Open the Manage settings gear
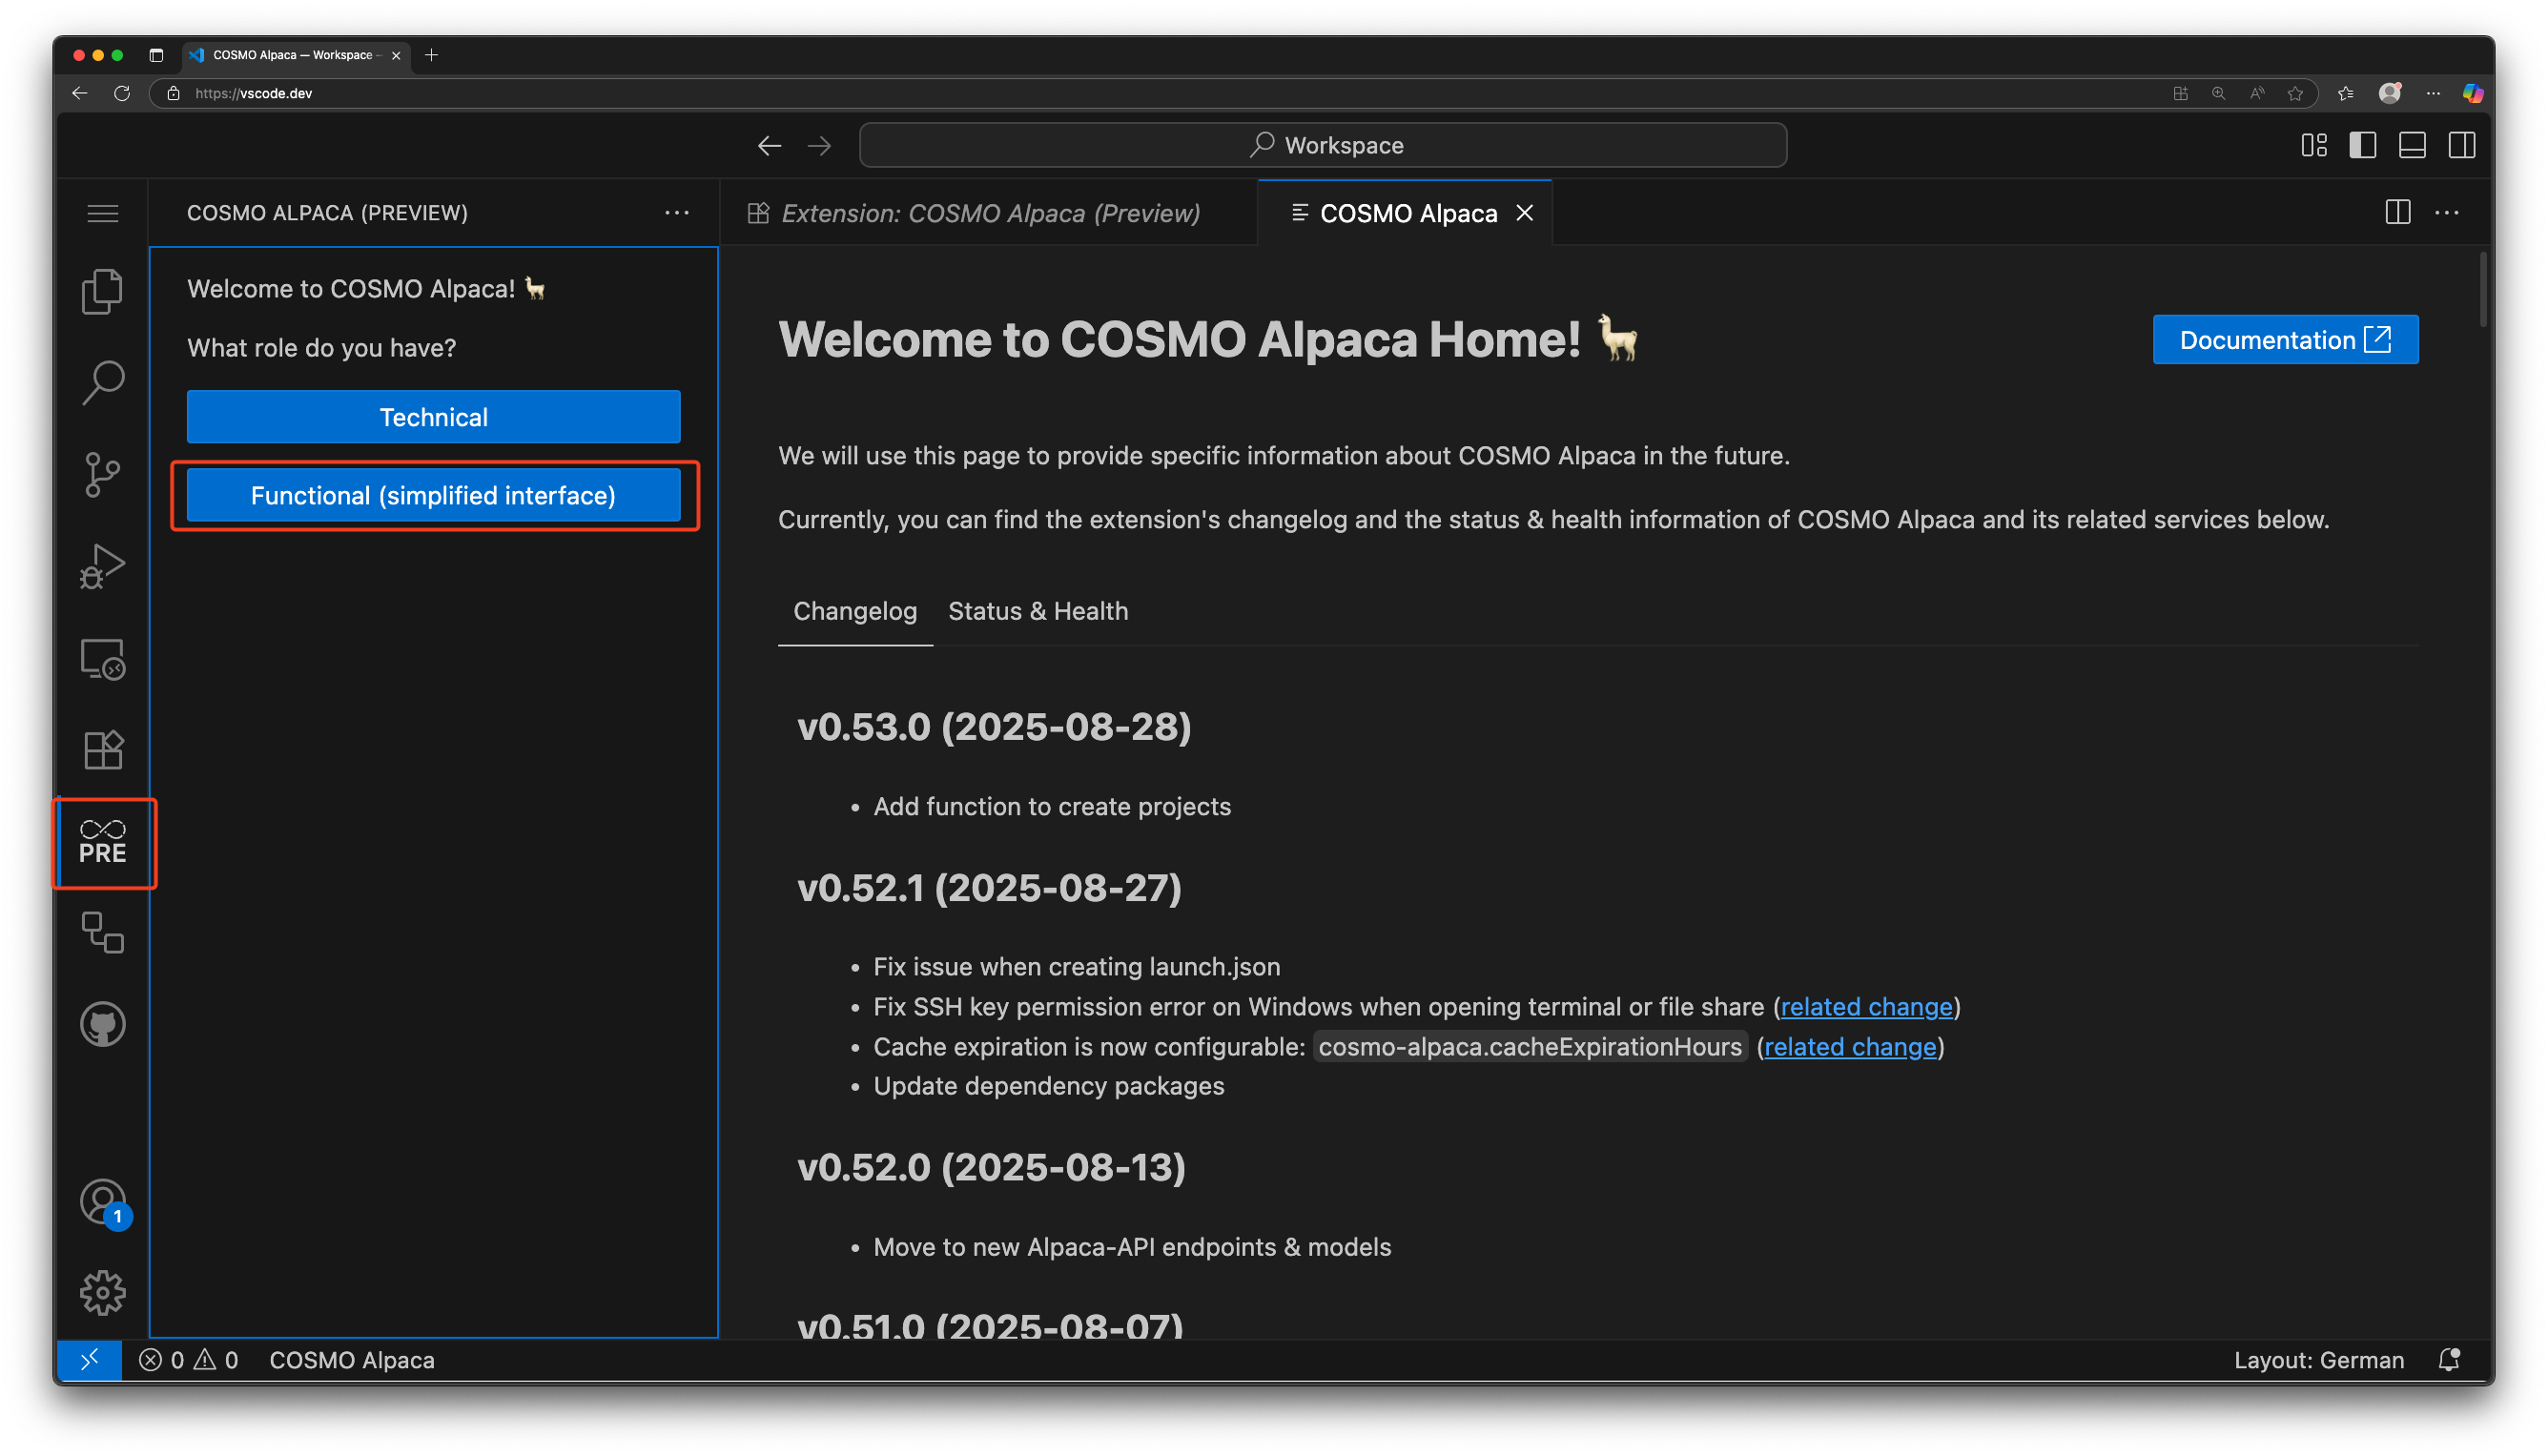Screen dimensions: 2548x1456 coord(102,1292)
